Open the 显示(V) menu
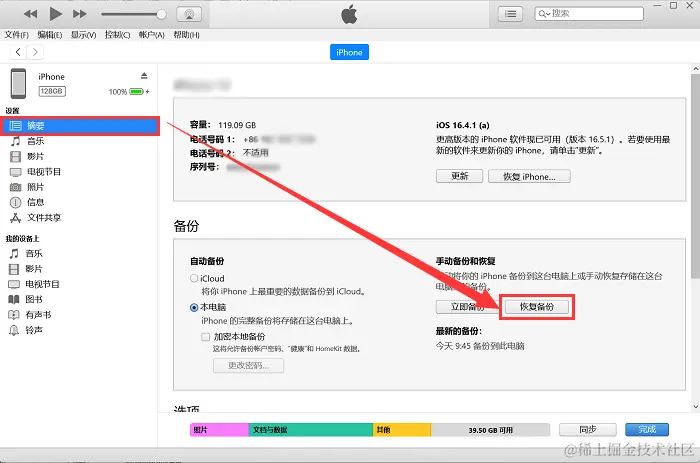Viewport: 700px width, 463px height. pos(83,35)
